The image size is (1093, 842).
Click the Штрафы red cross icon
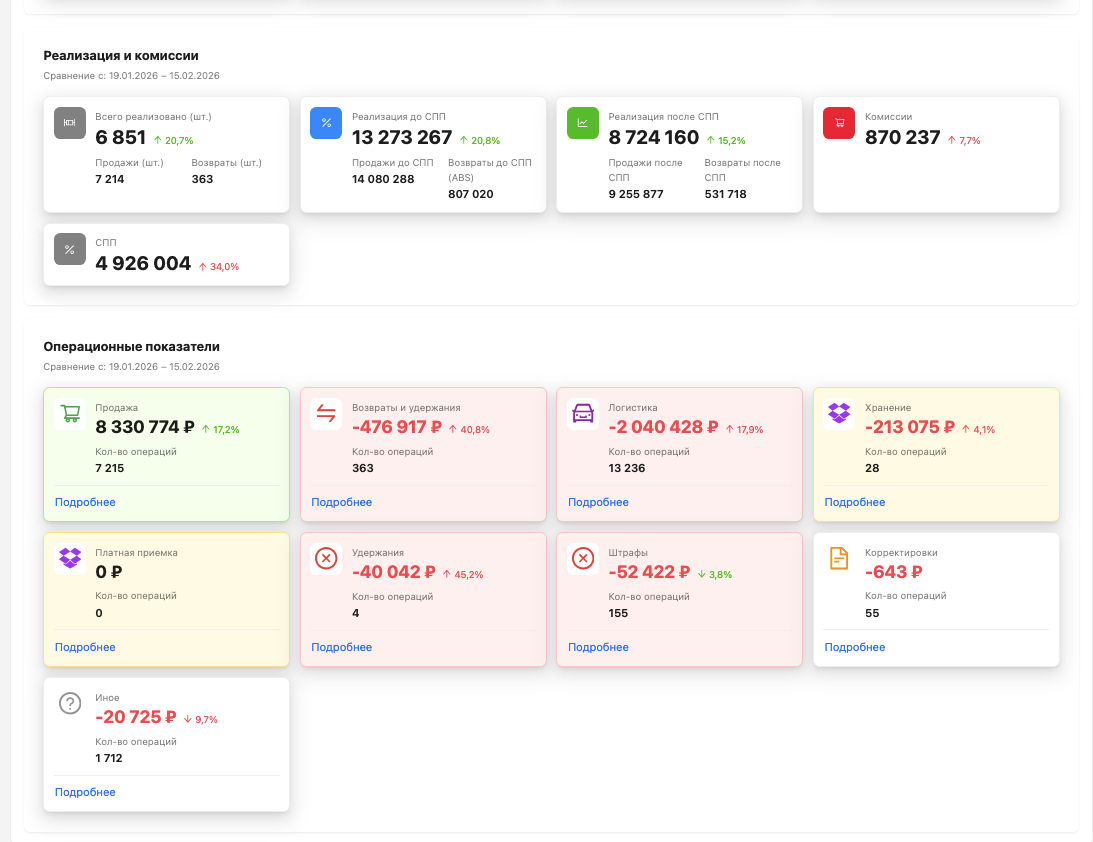pos(583,558)
